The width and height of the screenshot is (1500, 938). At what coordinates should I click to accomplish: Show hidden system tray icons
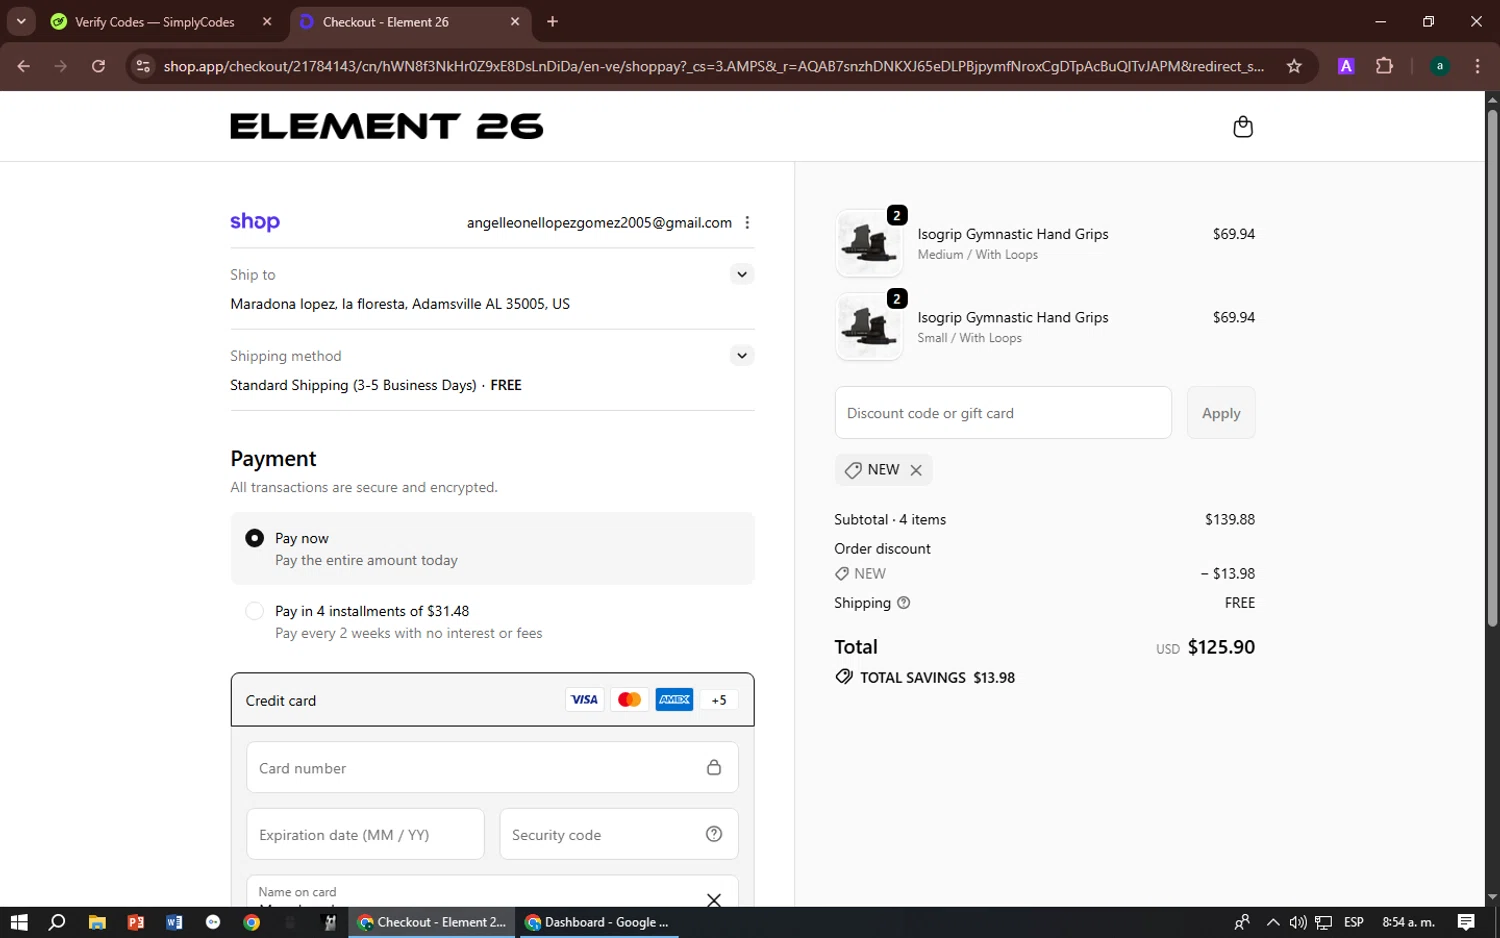[x=1272, y=922]
